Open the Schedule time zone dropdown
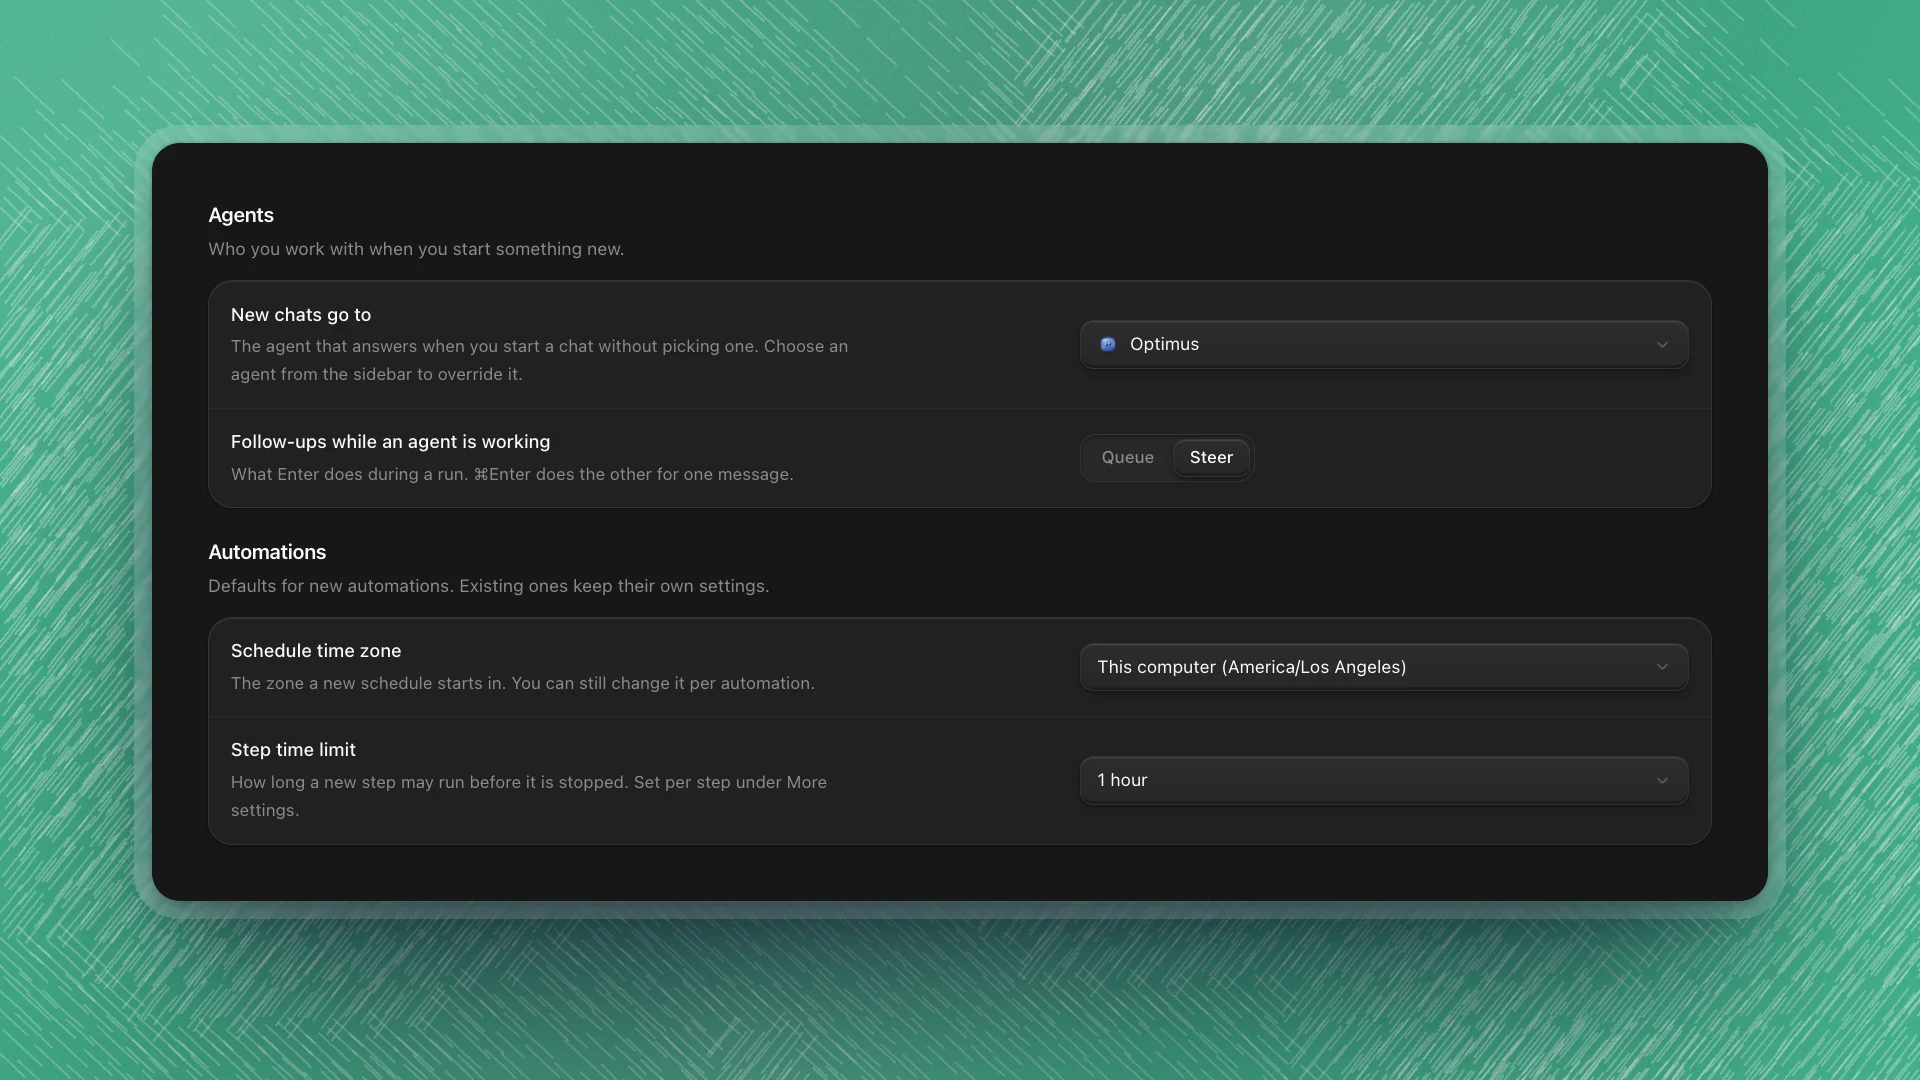 1384,667
